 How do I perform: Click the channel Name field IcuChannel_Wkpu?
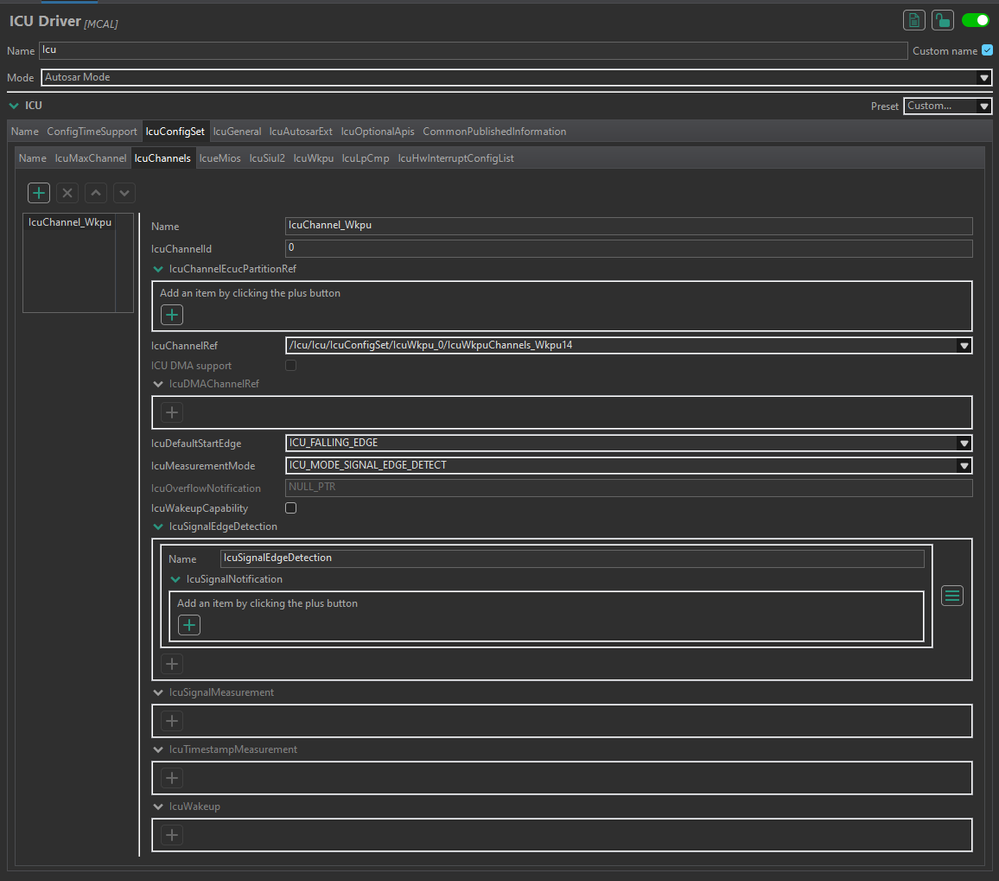[629, 226]
